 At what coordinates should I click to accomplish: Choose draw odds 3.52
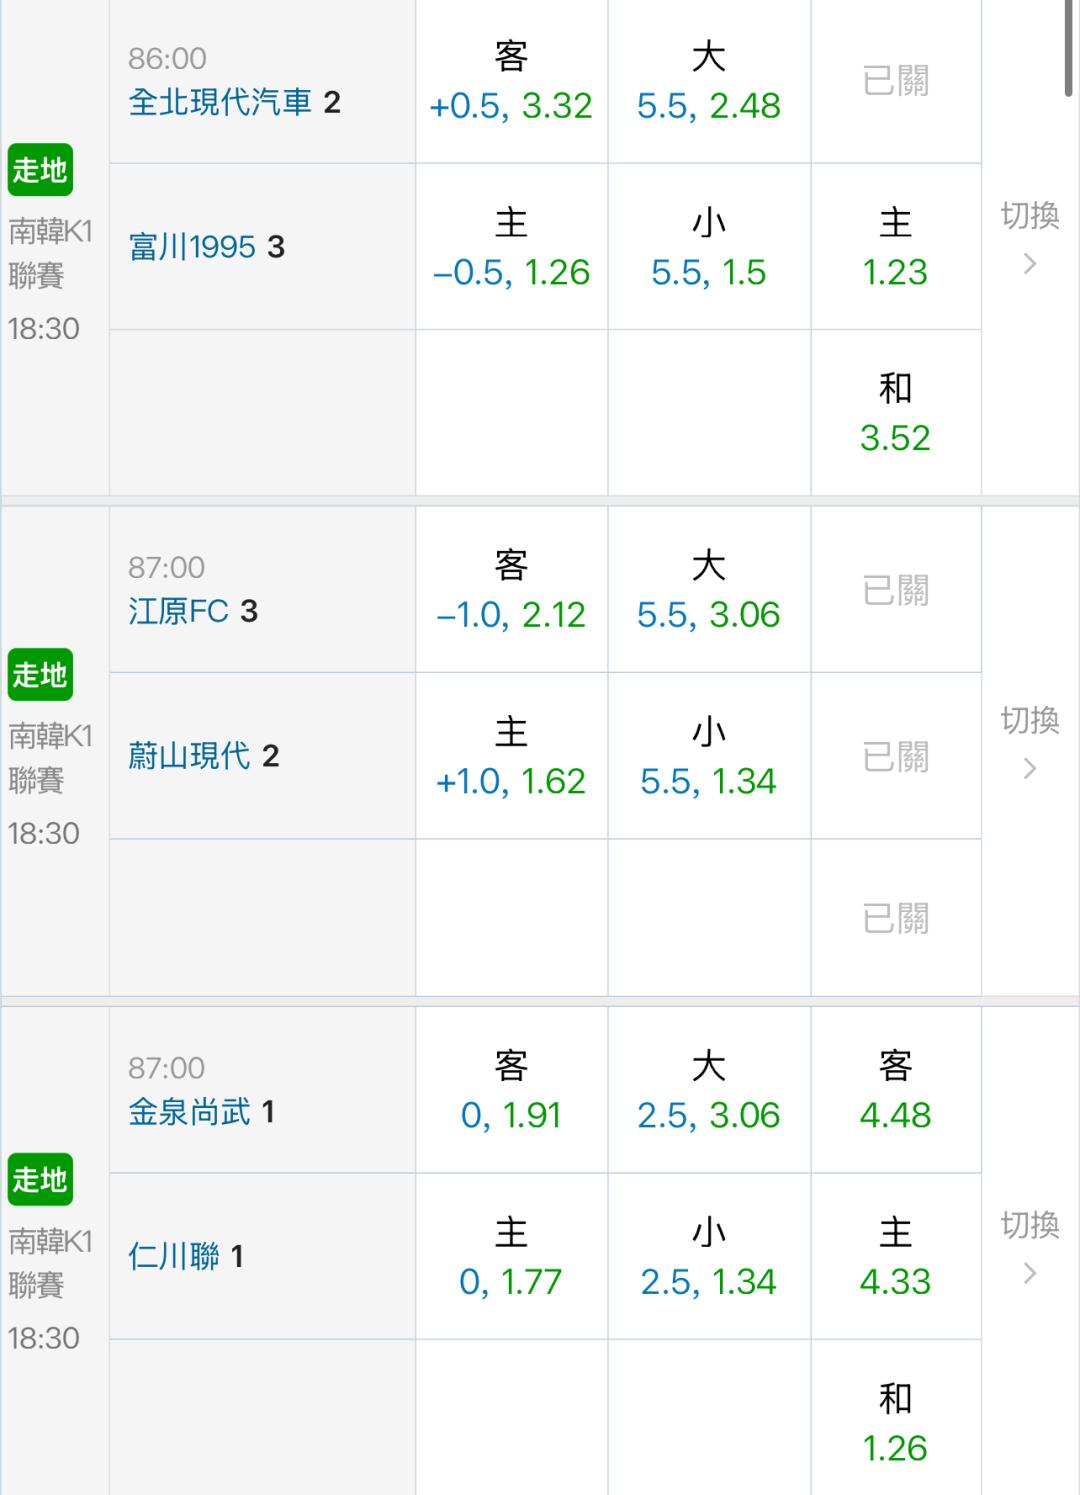(895, 413)
